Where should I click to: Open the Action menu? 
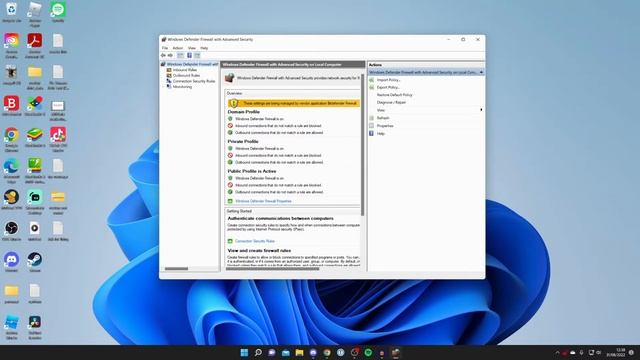[178, 48]
